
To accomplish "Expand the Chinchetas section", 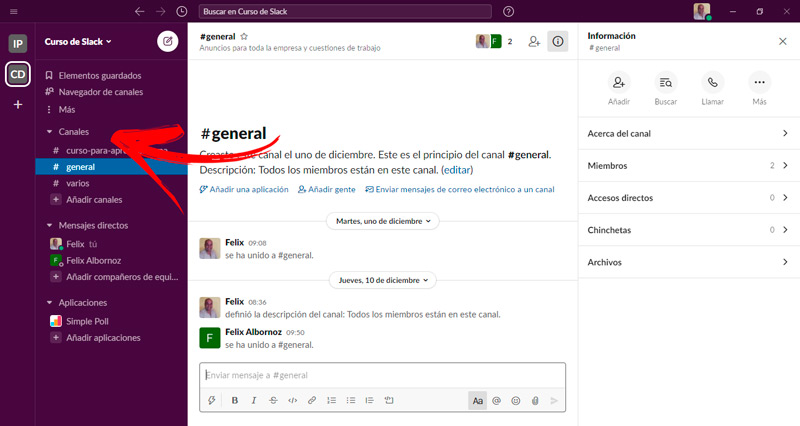I will (x=689, y=230).
